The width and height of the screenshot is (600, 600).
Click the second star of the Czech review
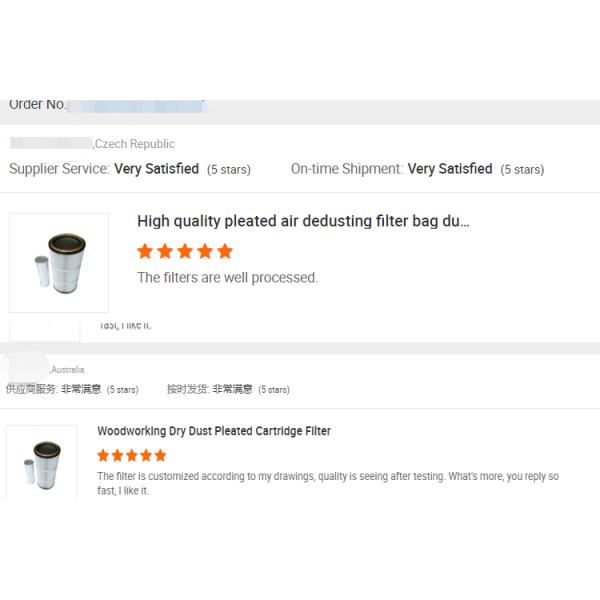[165, 251]
